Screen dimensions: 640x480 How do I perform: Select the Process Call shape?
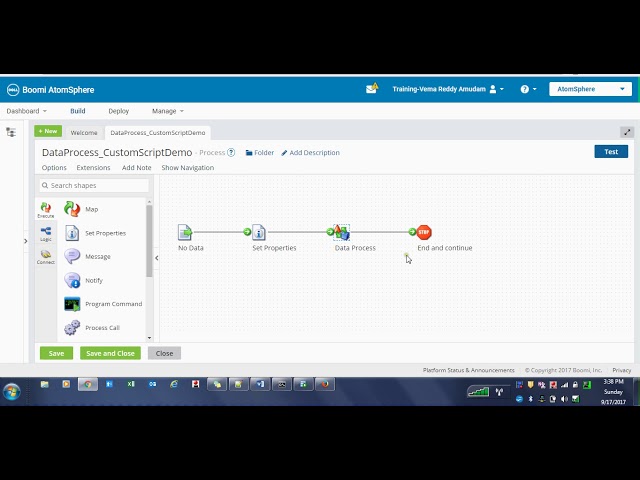92,328
